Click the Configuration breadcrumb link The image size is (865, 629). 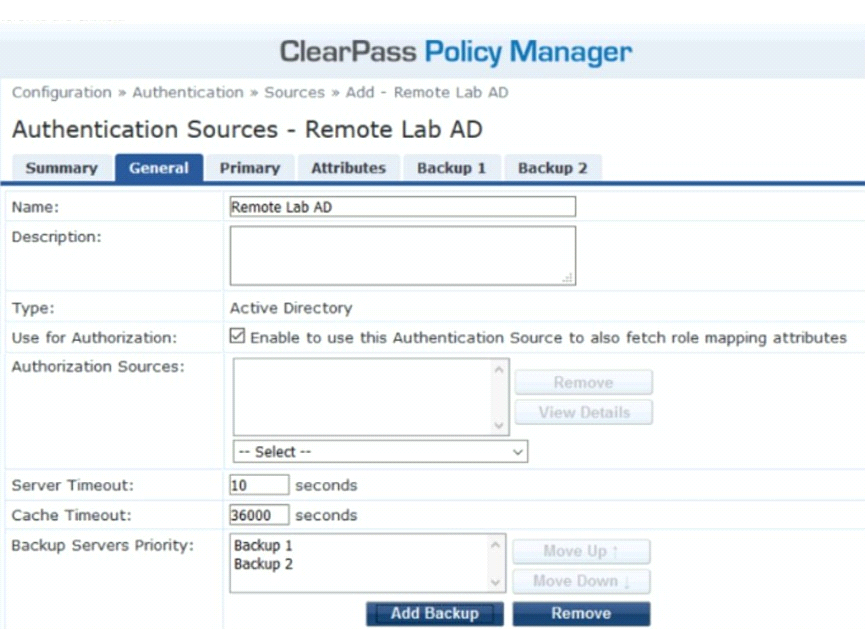[62, 92]
